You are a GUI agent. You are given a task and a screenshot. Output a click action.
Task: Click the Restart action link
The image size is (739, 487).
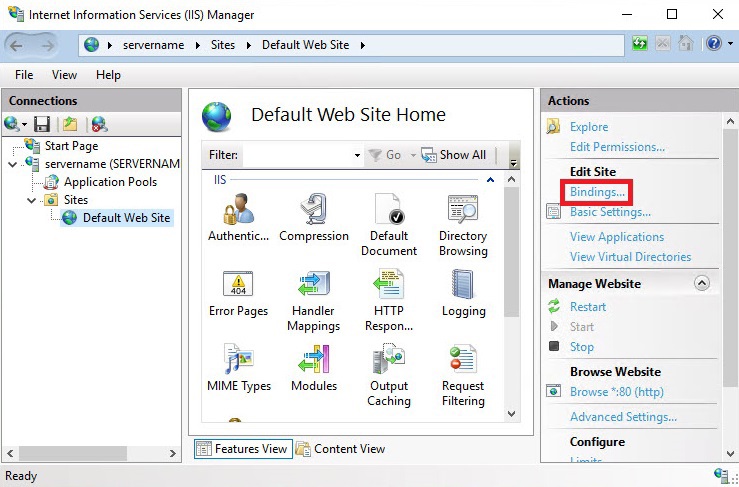coord(588,307)
